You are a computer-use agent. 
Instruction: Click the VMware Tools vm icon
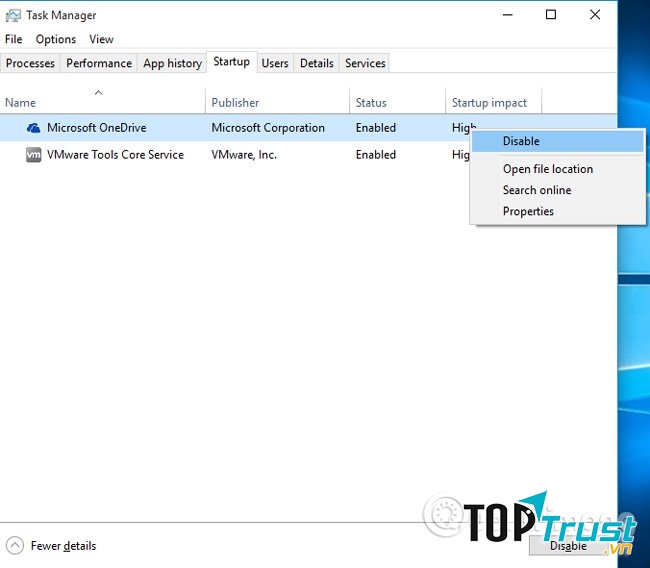click(x=34, y=155)
